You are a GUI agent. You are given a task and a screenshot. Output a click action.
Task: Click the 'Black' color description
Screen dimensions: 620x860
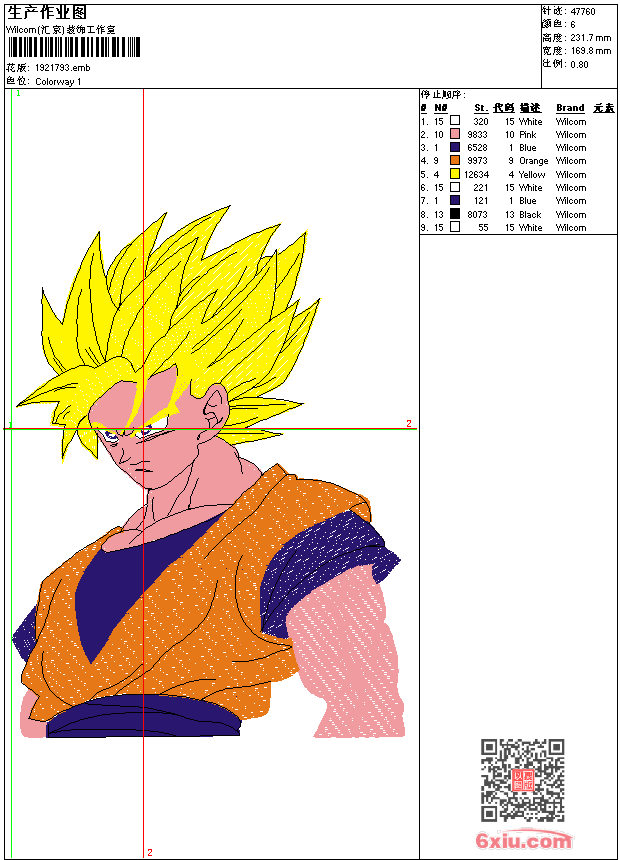(x=530, y=215)
